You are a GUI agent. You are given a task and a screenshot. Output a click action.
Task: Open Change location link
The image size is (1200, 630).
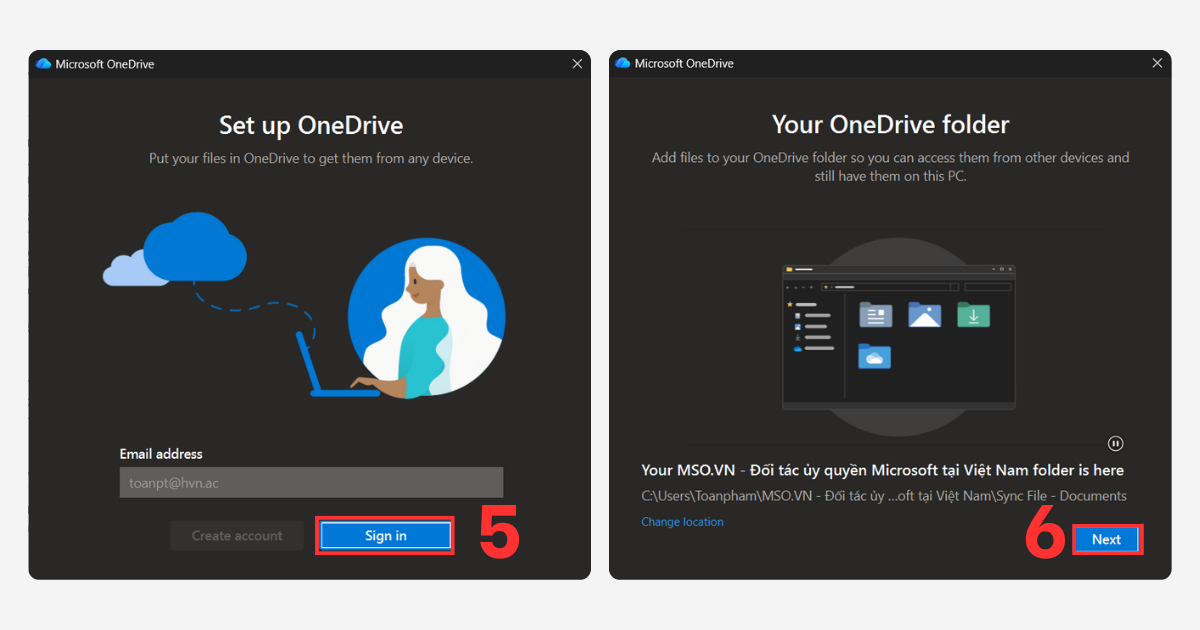tap(682, 521)
